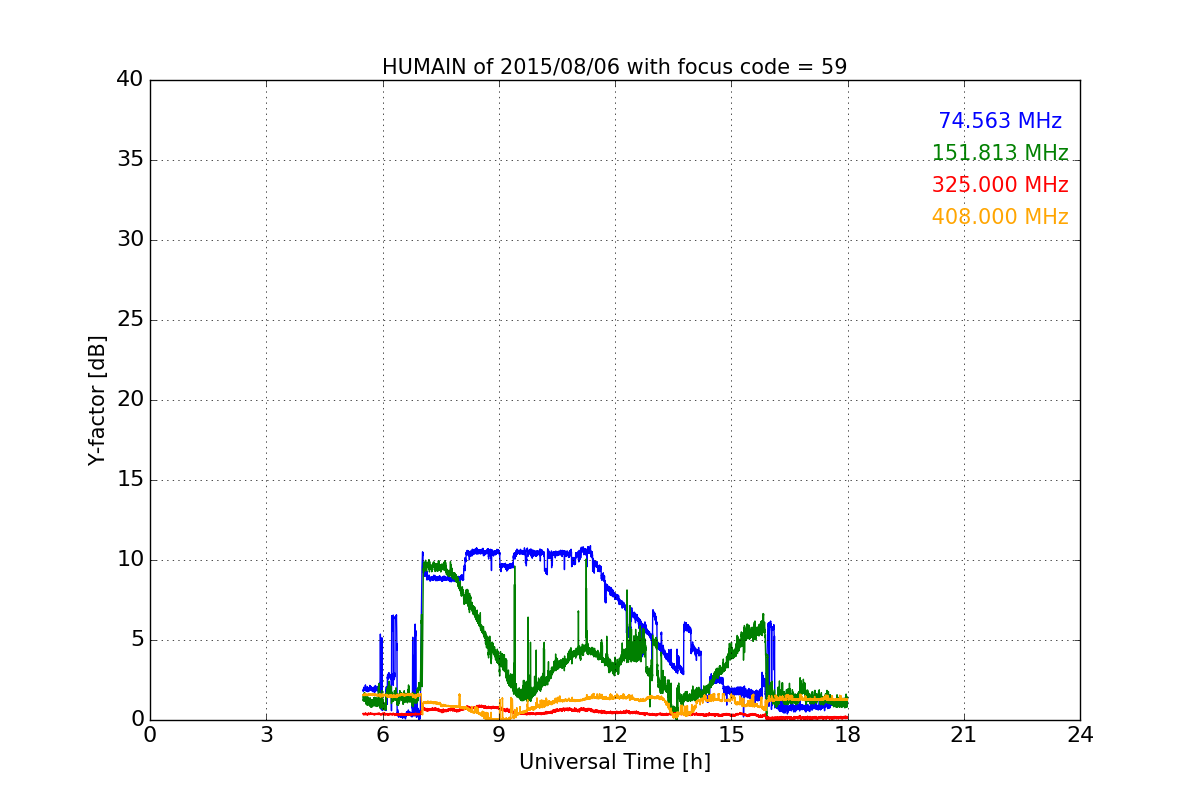Click y-axis tick value 35
Image resolution: width=1200 pixels, height=800 pixels.
pyautogui.click(x=130, y=160)
